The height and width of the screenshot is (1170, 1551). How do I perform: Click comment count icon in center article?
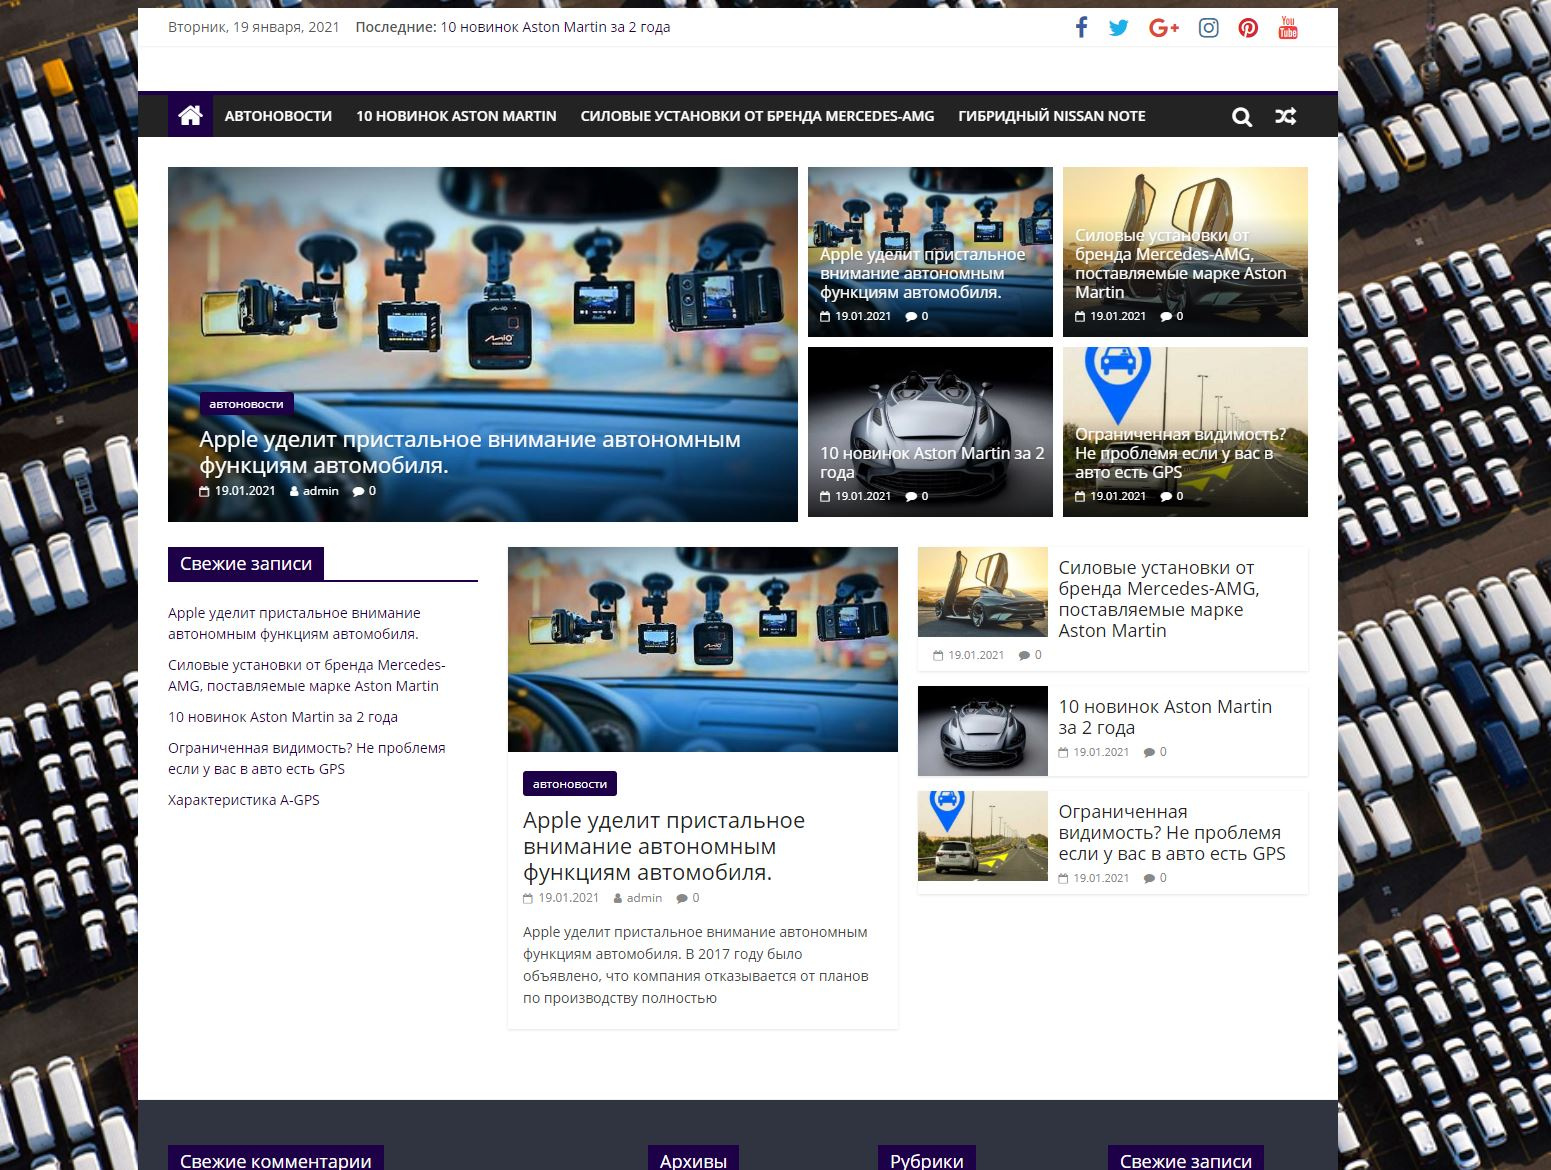point(682,898)
